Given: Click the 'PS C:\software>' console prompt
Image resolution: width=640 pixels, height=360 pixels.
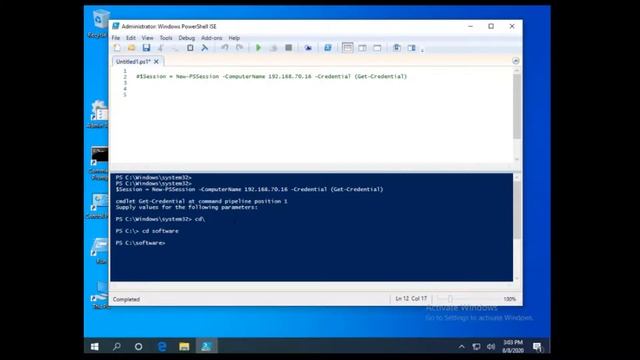Looking at the screenshot, I should pyautogui.click(x=140, y=243).
